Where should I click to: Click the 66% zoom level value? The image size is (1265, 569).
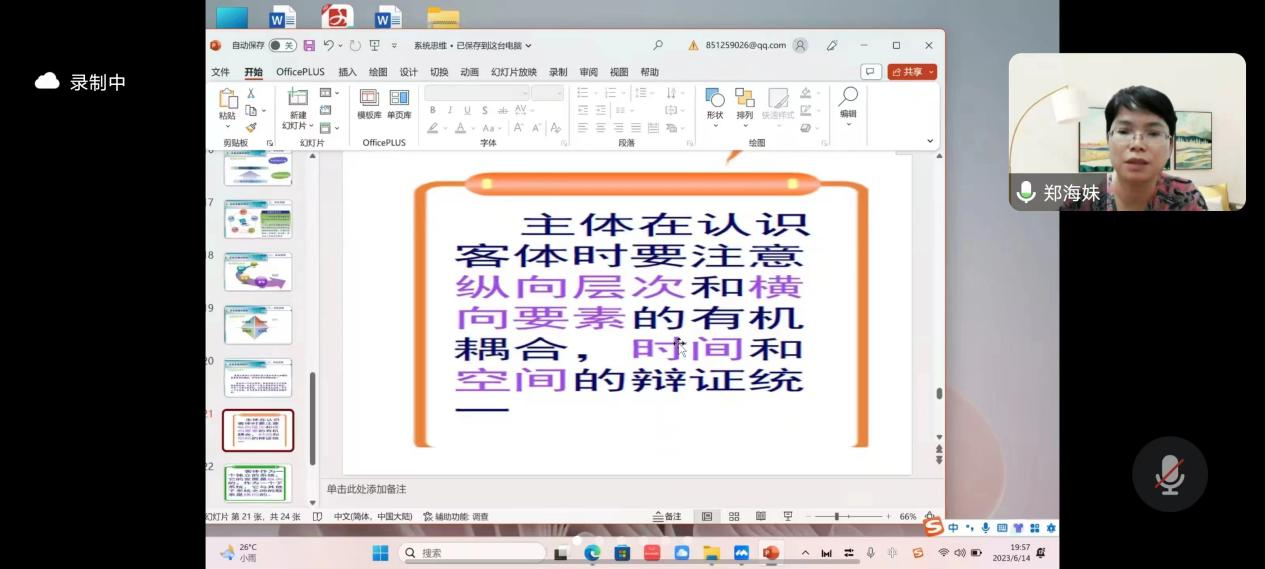tap(908, 517)
